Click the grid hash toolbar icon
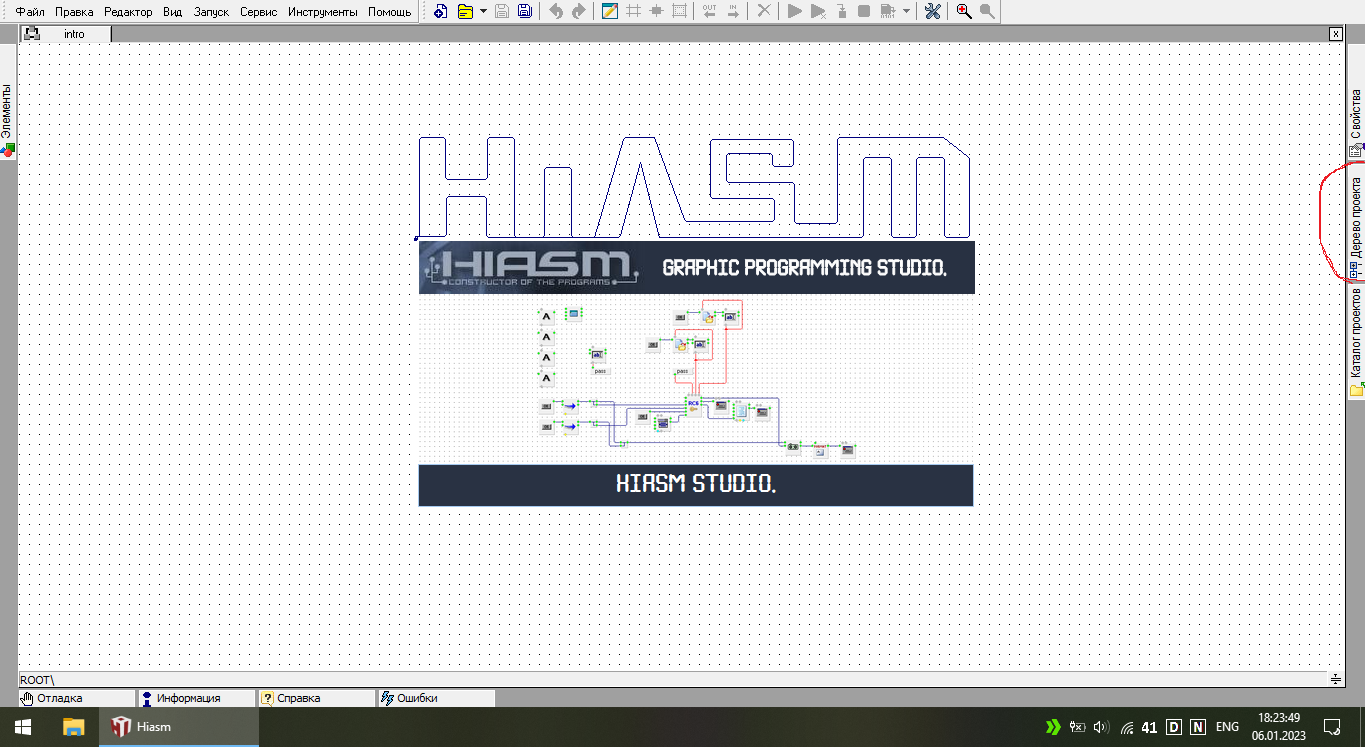 click(x=633, y=12)
